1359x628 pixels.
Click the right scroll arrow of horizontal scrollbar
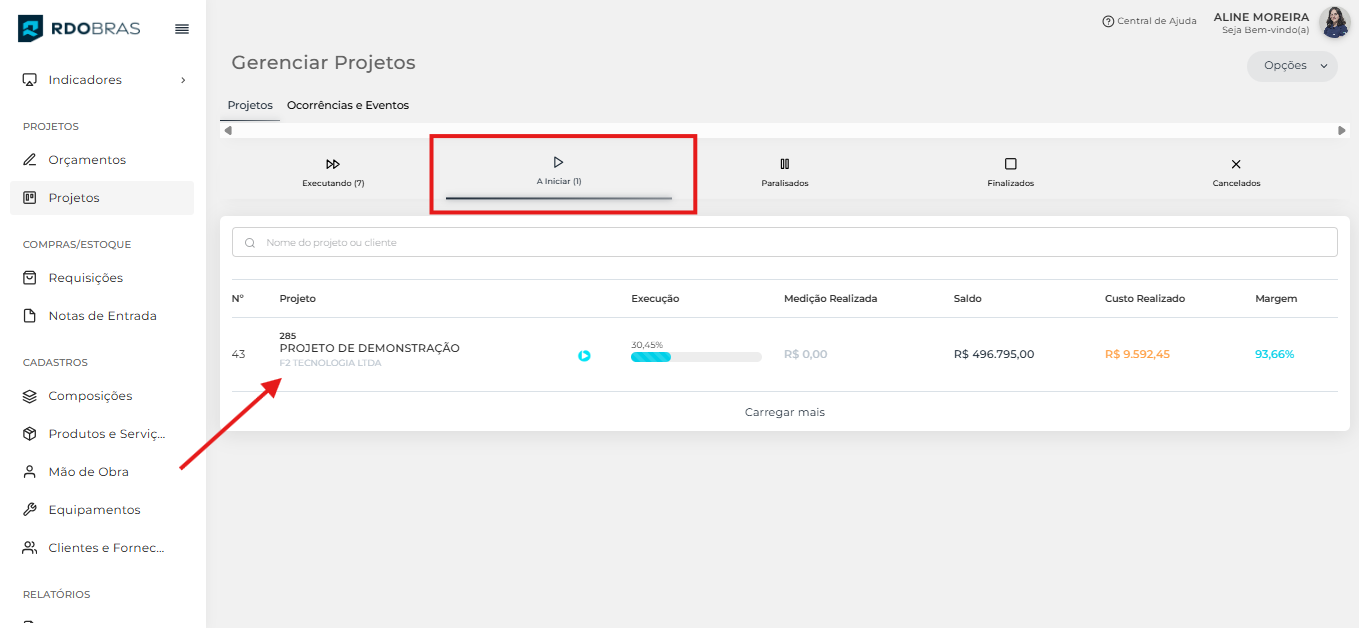1341,130
